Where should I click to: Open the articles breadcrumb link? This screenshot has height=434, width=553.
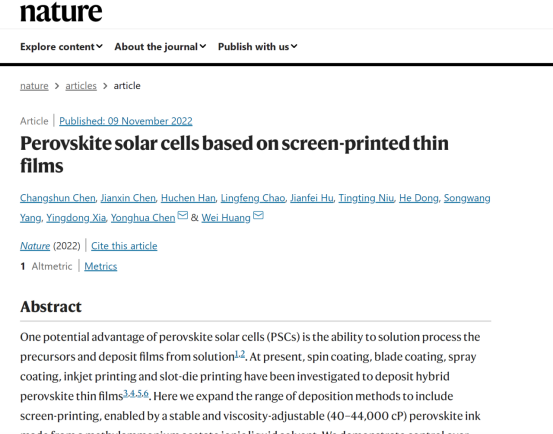click(81, 86)
